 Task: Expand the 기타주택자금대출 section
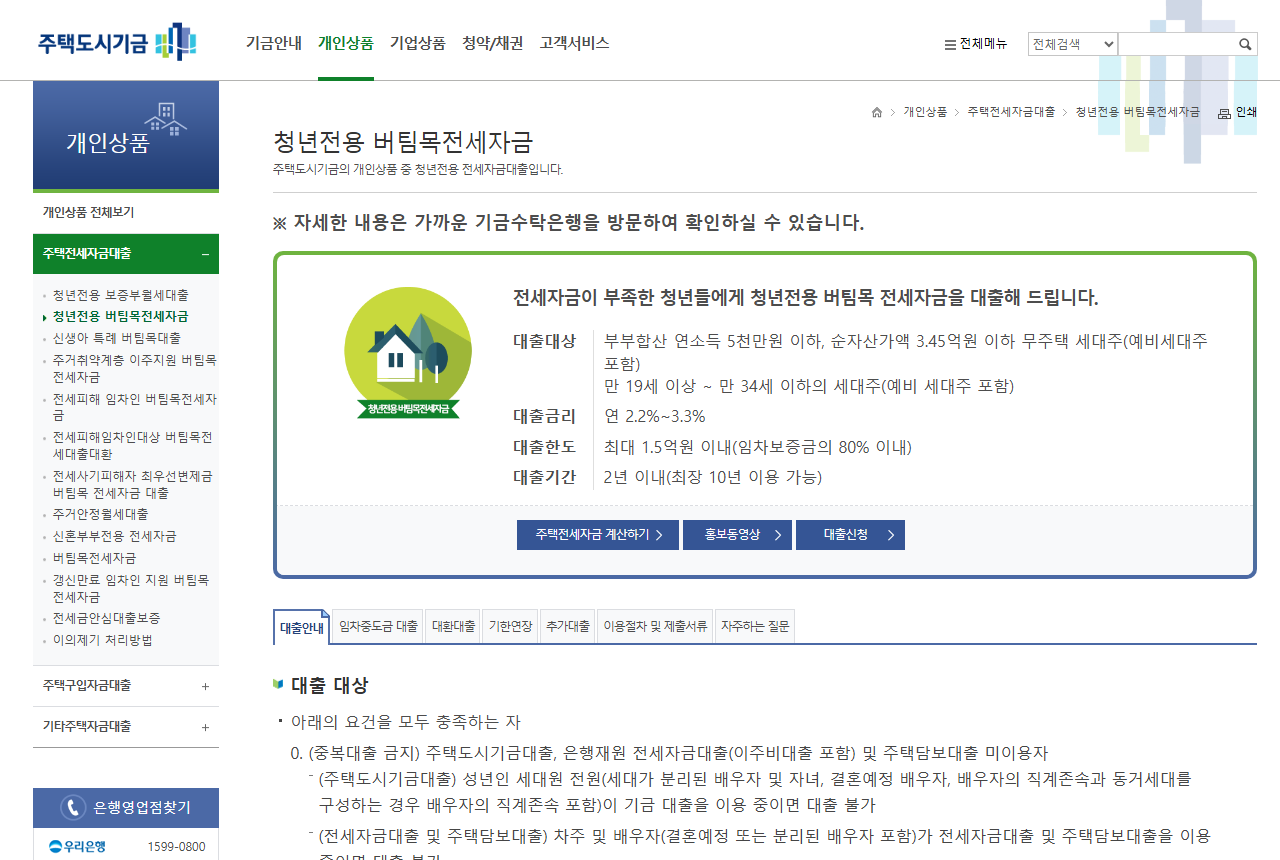point(126,727)
